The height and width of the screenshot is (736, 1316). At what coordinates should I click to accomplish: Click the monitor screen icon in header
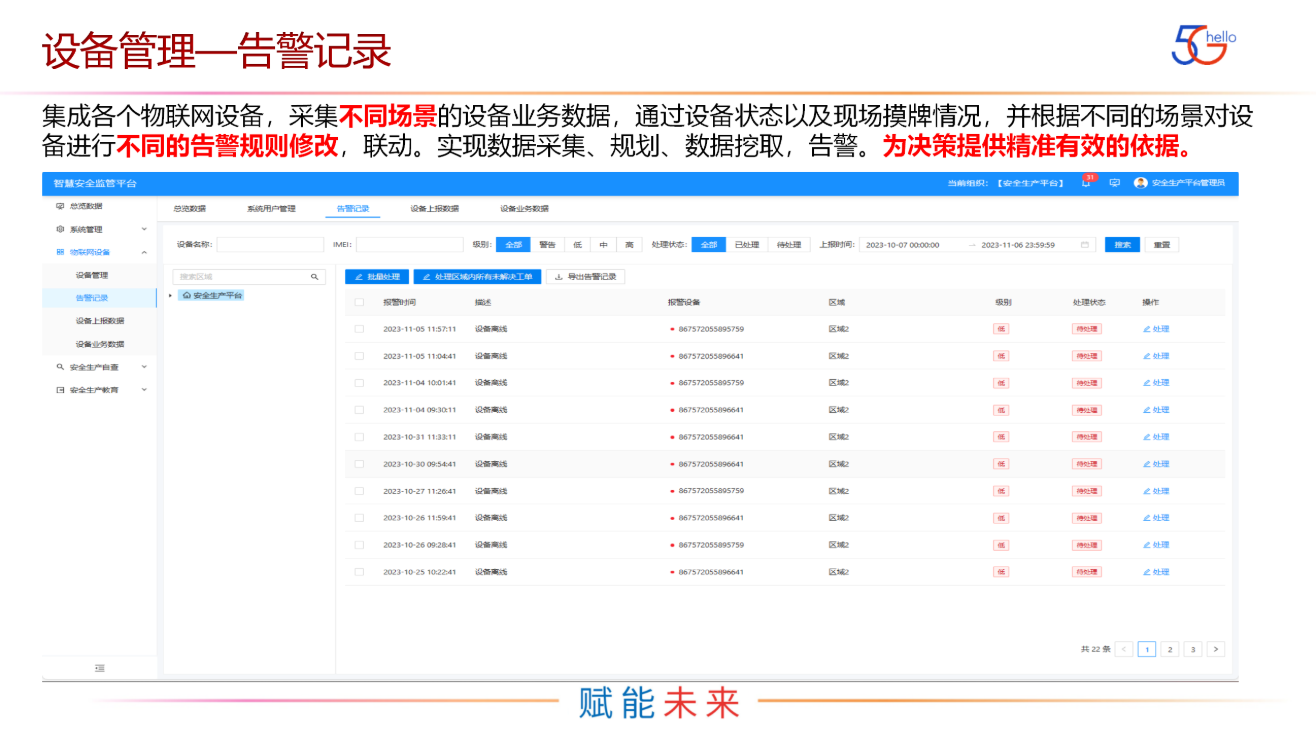(1114, 184)
